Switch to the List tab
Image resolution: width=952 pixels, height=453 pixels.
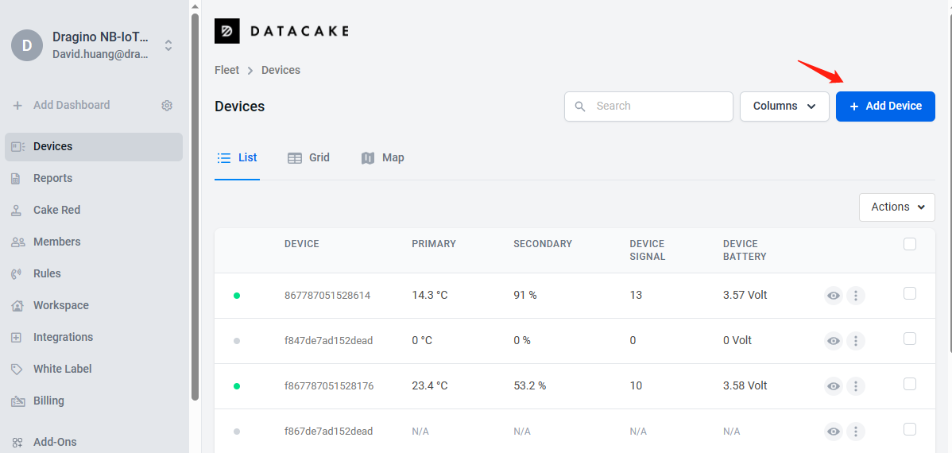(237, 158)
